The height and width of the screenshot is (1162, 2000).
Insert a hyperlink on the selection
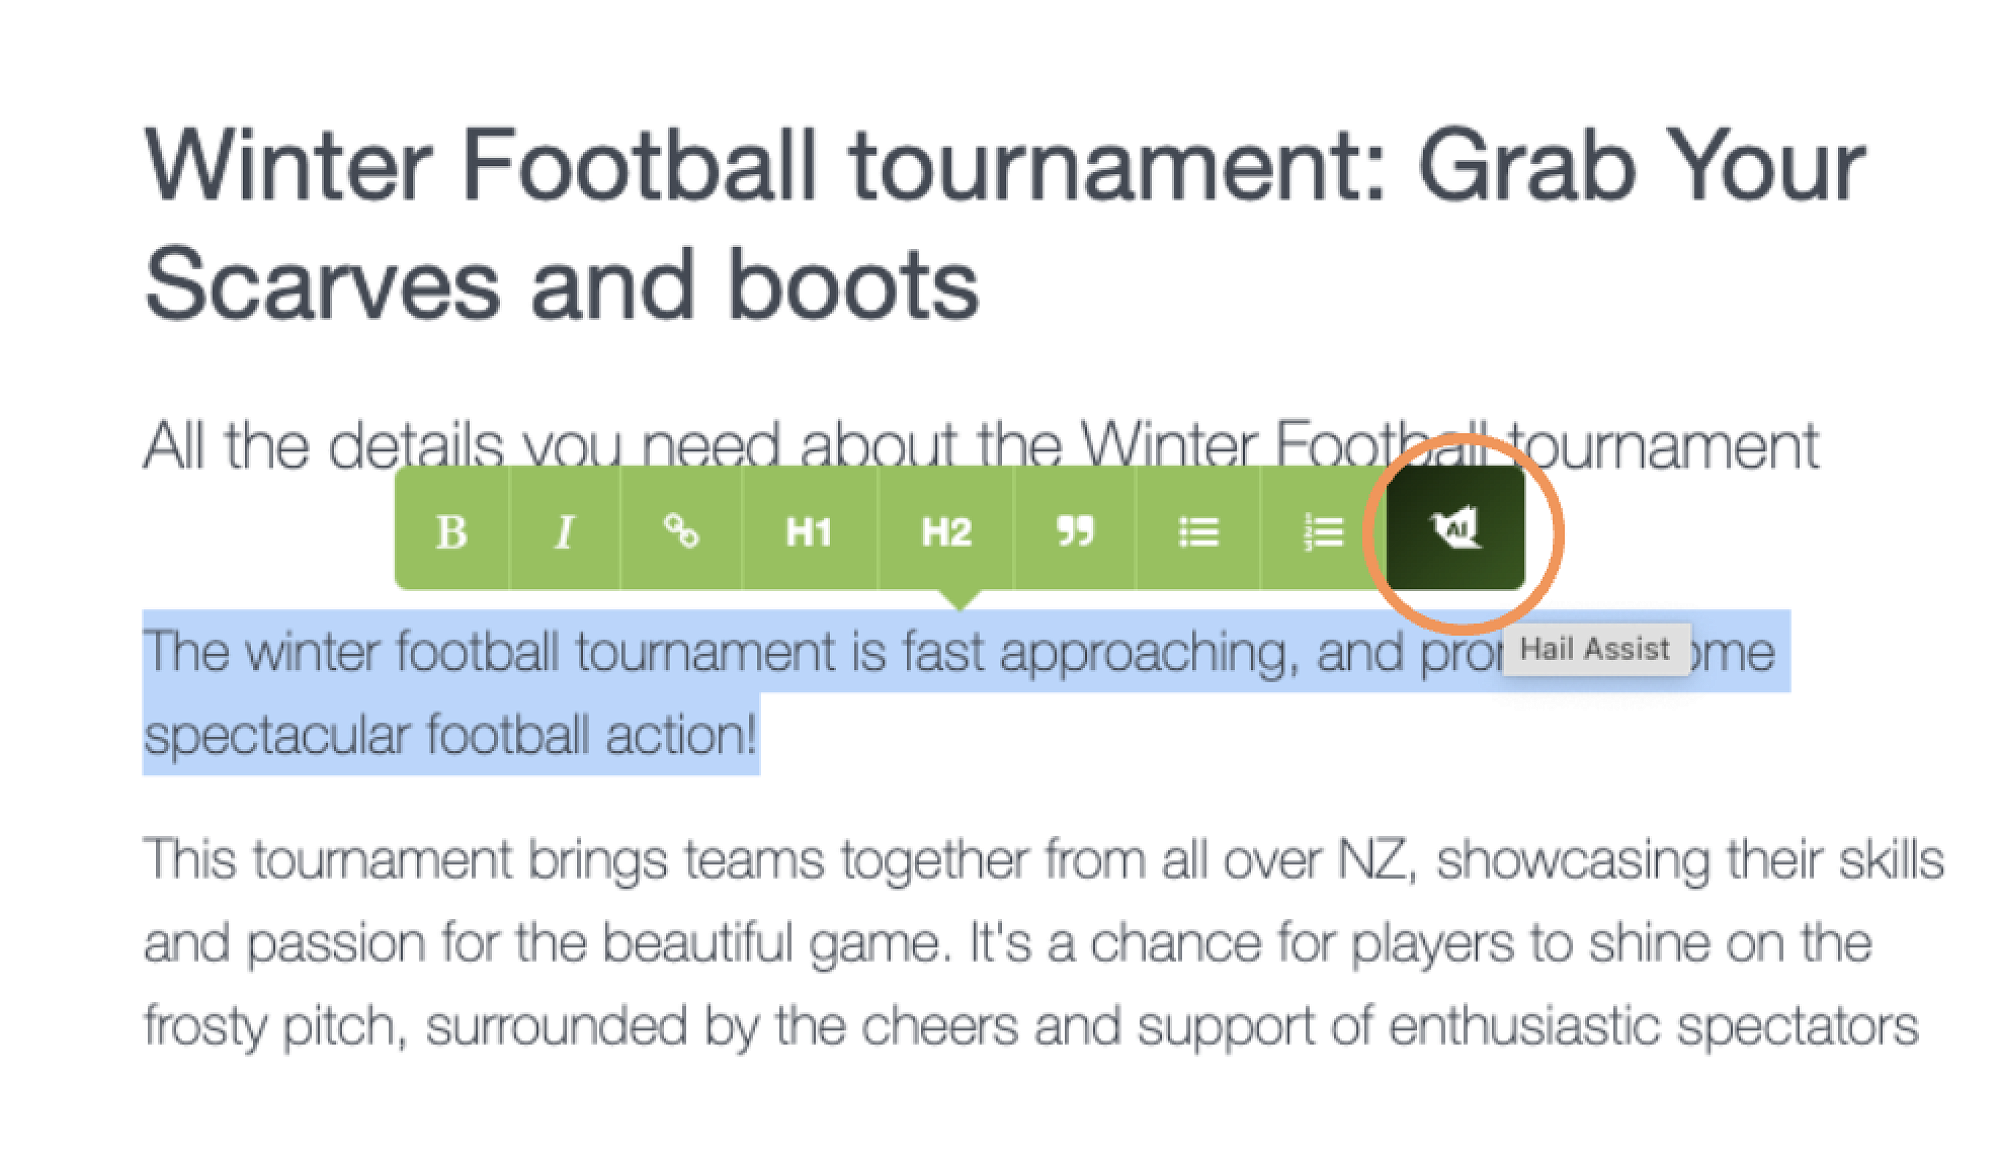[x=681, y=531]
